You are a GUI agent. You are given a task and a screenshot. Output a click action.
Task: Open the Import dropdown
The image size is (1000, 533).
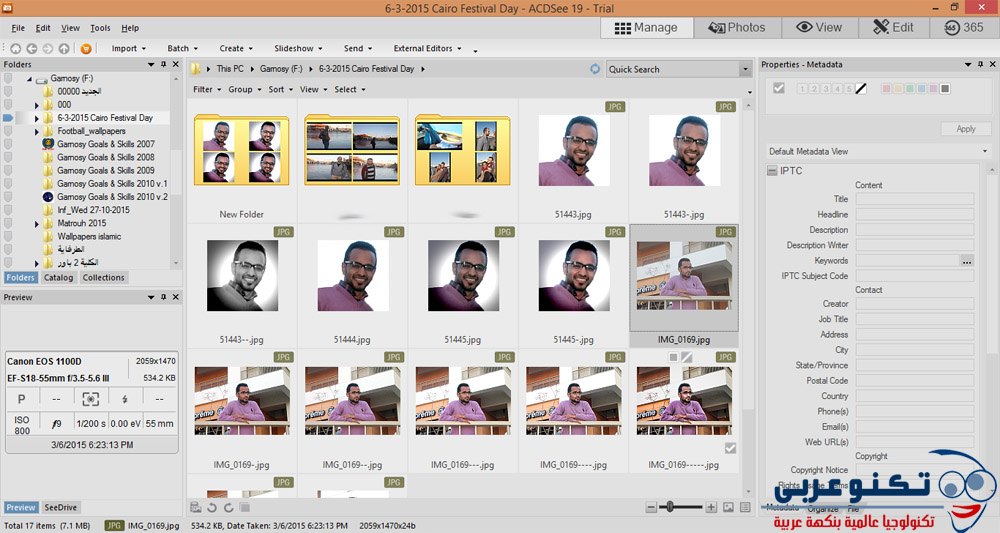click(128, 48)
